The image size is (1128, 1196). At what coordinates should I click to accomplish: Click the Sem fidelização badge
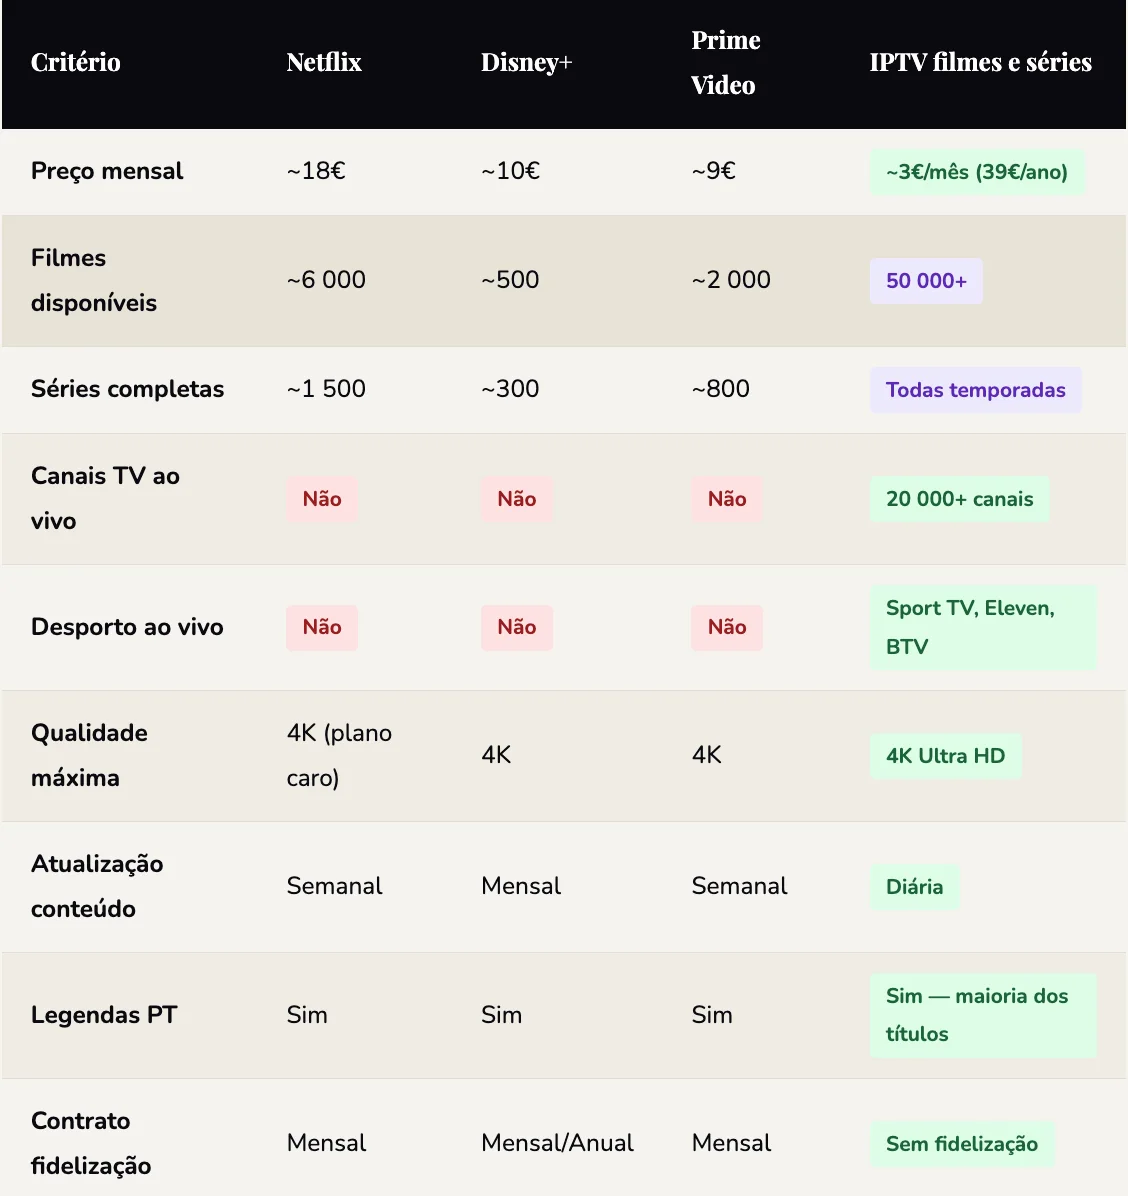coord(961,1144)
